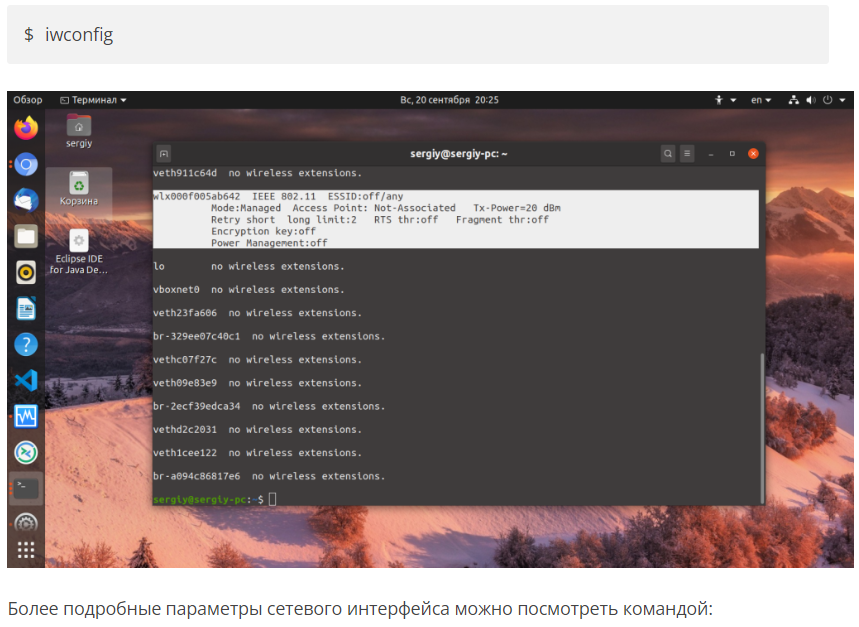Open the clock Вс, 20 сентября 20:25
Image resolution: width=859 pixels, height=627 pixels.
(449, 100)
